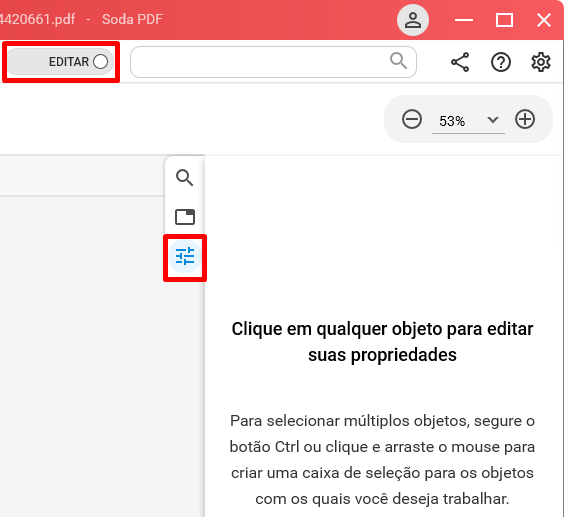Open the page layout panel icon
566x517 pixels.
185,217
